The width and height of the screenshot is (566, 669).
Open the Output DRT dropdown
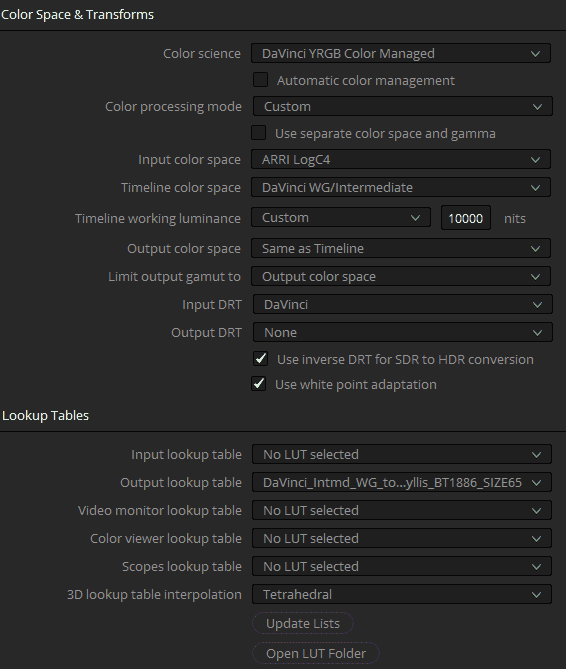tap(402, 332)
